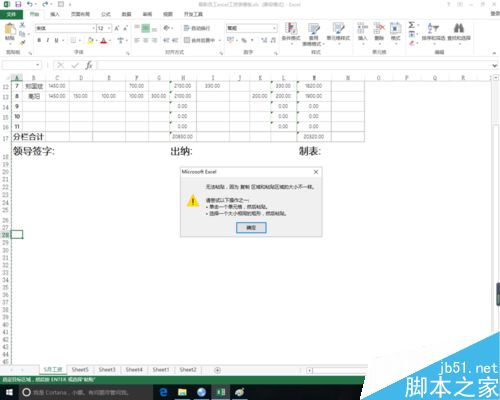The width and height of the screenshot is (500, 400).
Task: Open the File (文件) tab
Action: coord(11,14)
